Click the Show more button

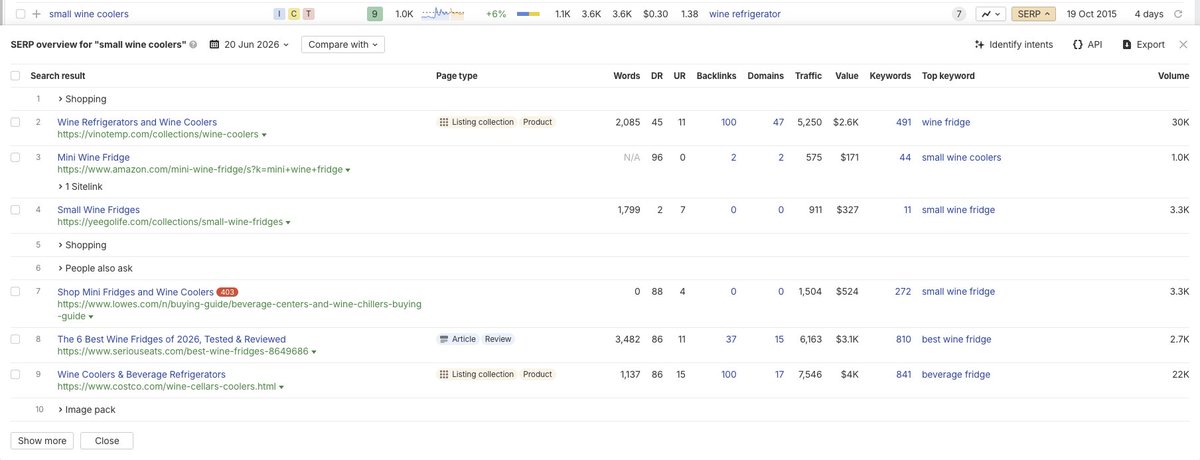pyautogui.click(x=42, y=440)
